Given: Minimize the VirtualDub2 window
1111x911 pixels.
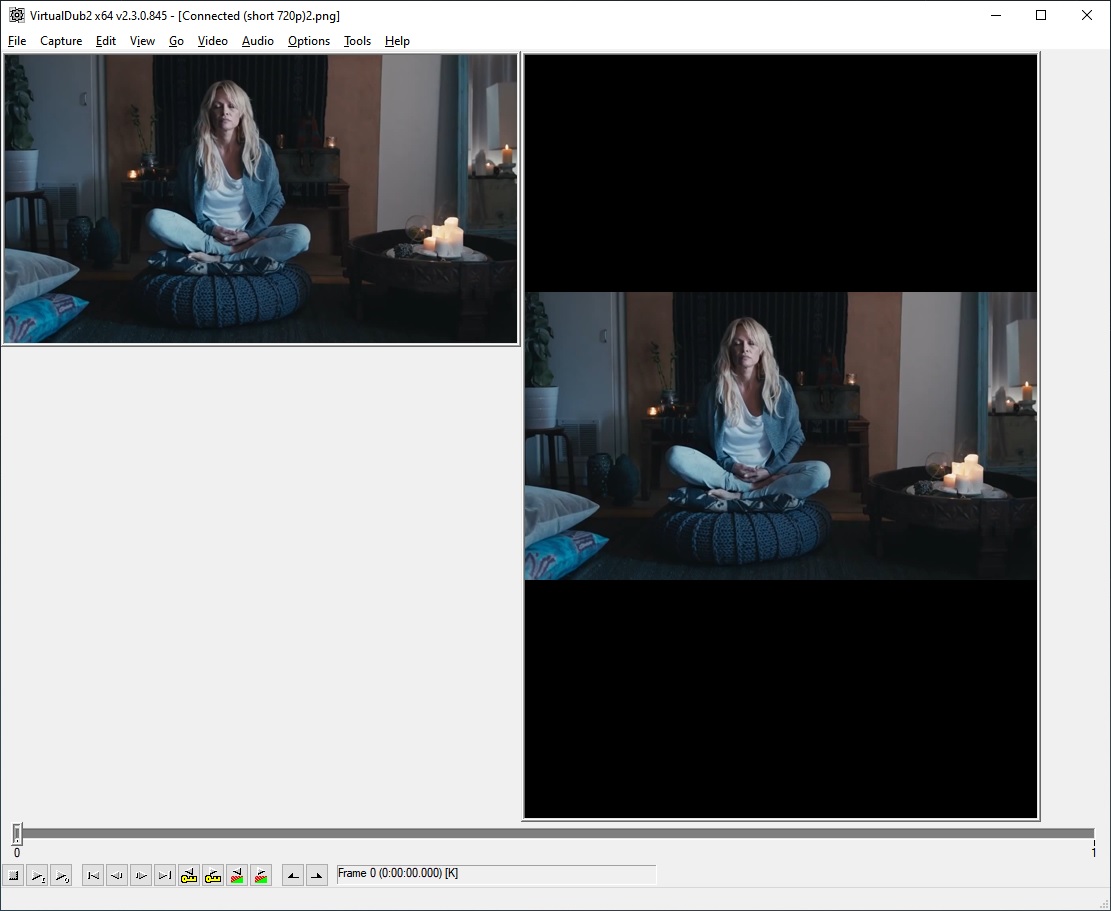Looking at the screenshot, I should pos(996,15).
